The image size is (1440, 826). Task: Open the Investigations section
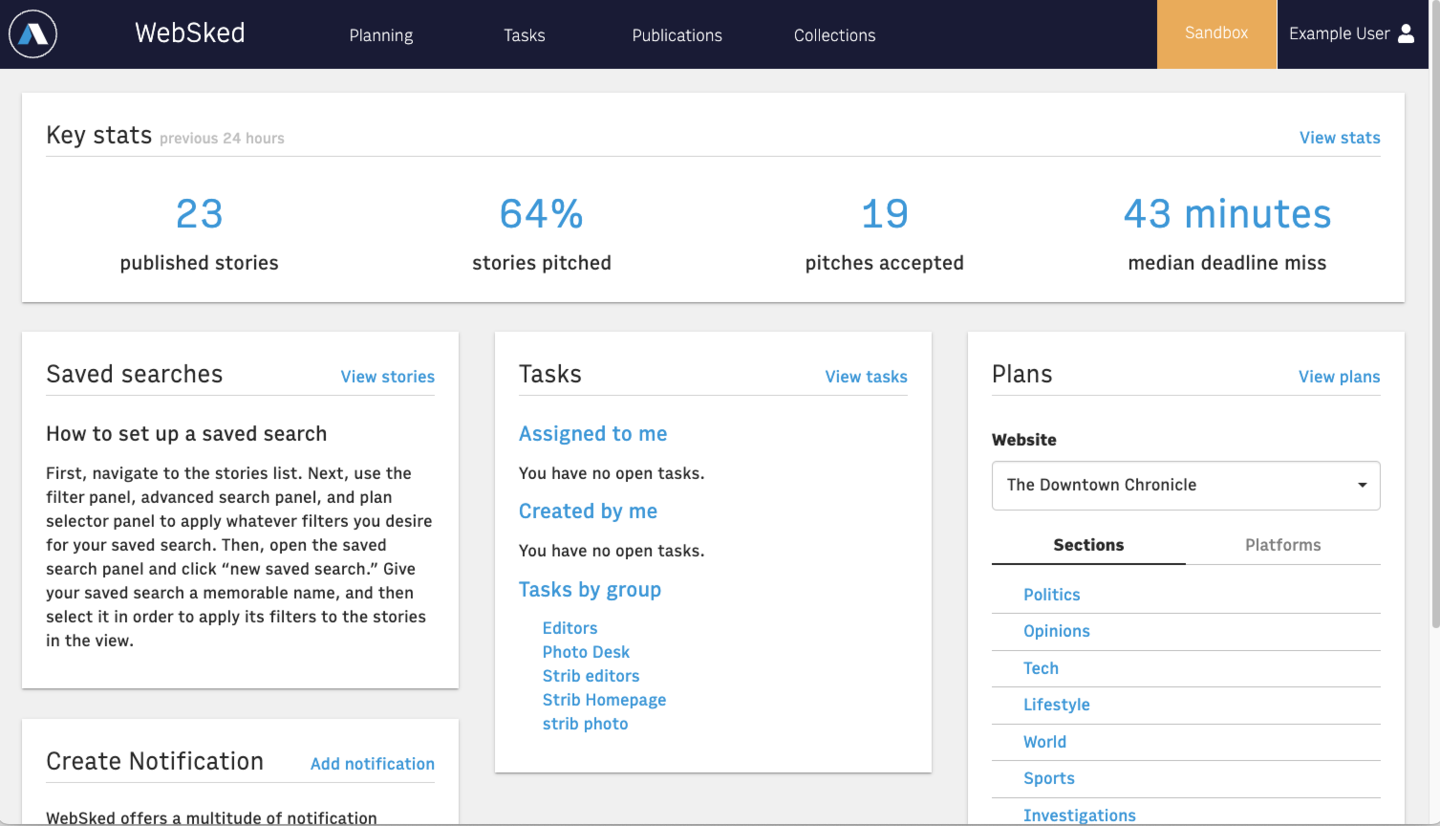(1079, 815)
